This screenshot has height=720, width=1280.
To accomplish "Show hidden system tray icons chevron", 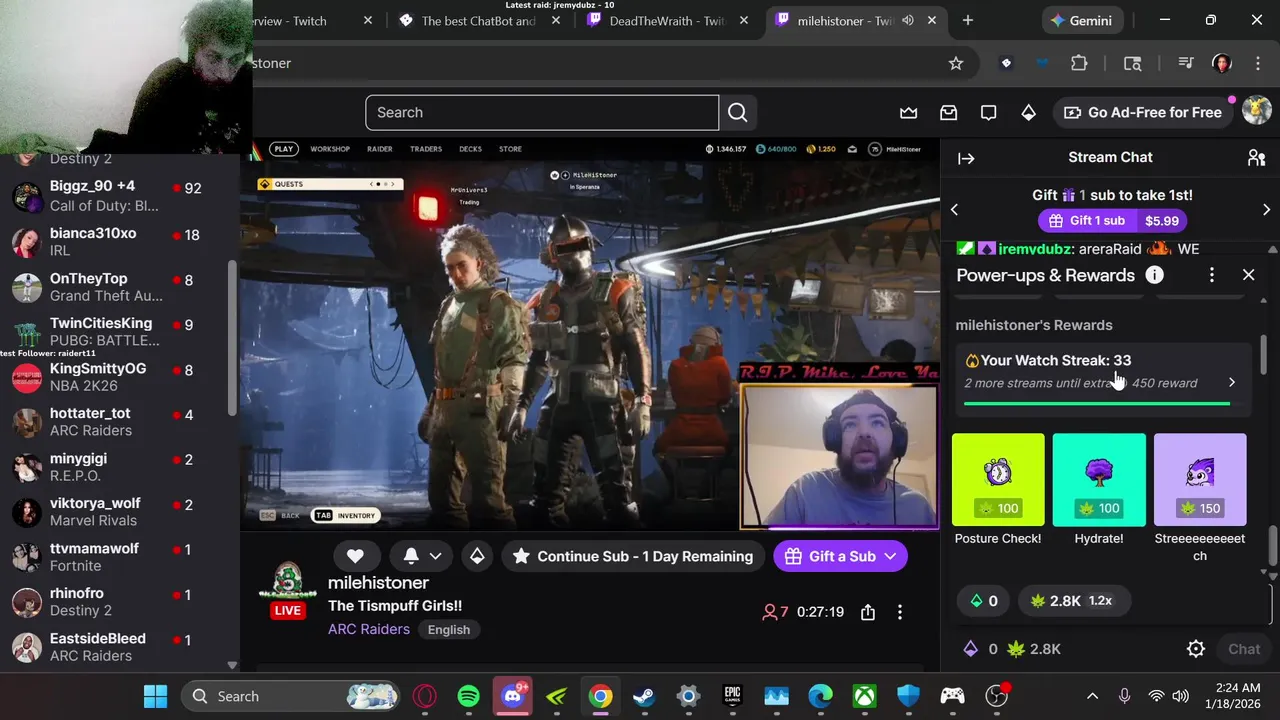I will 1092,696.
